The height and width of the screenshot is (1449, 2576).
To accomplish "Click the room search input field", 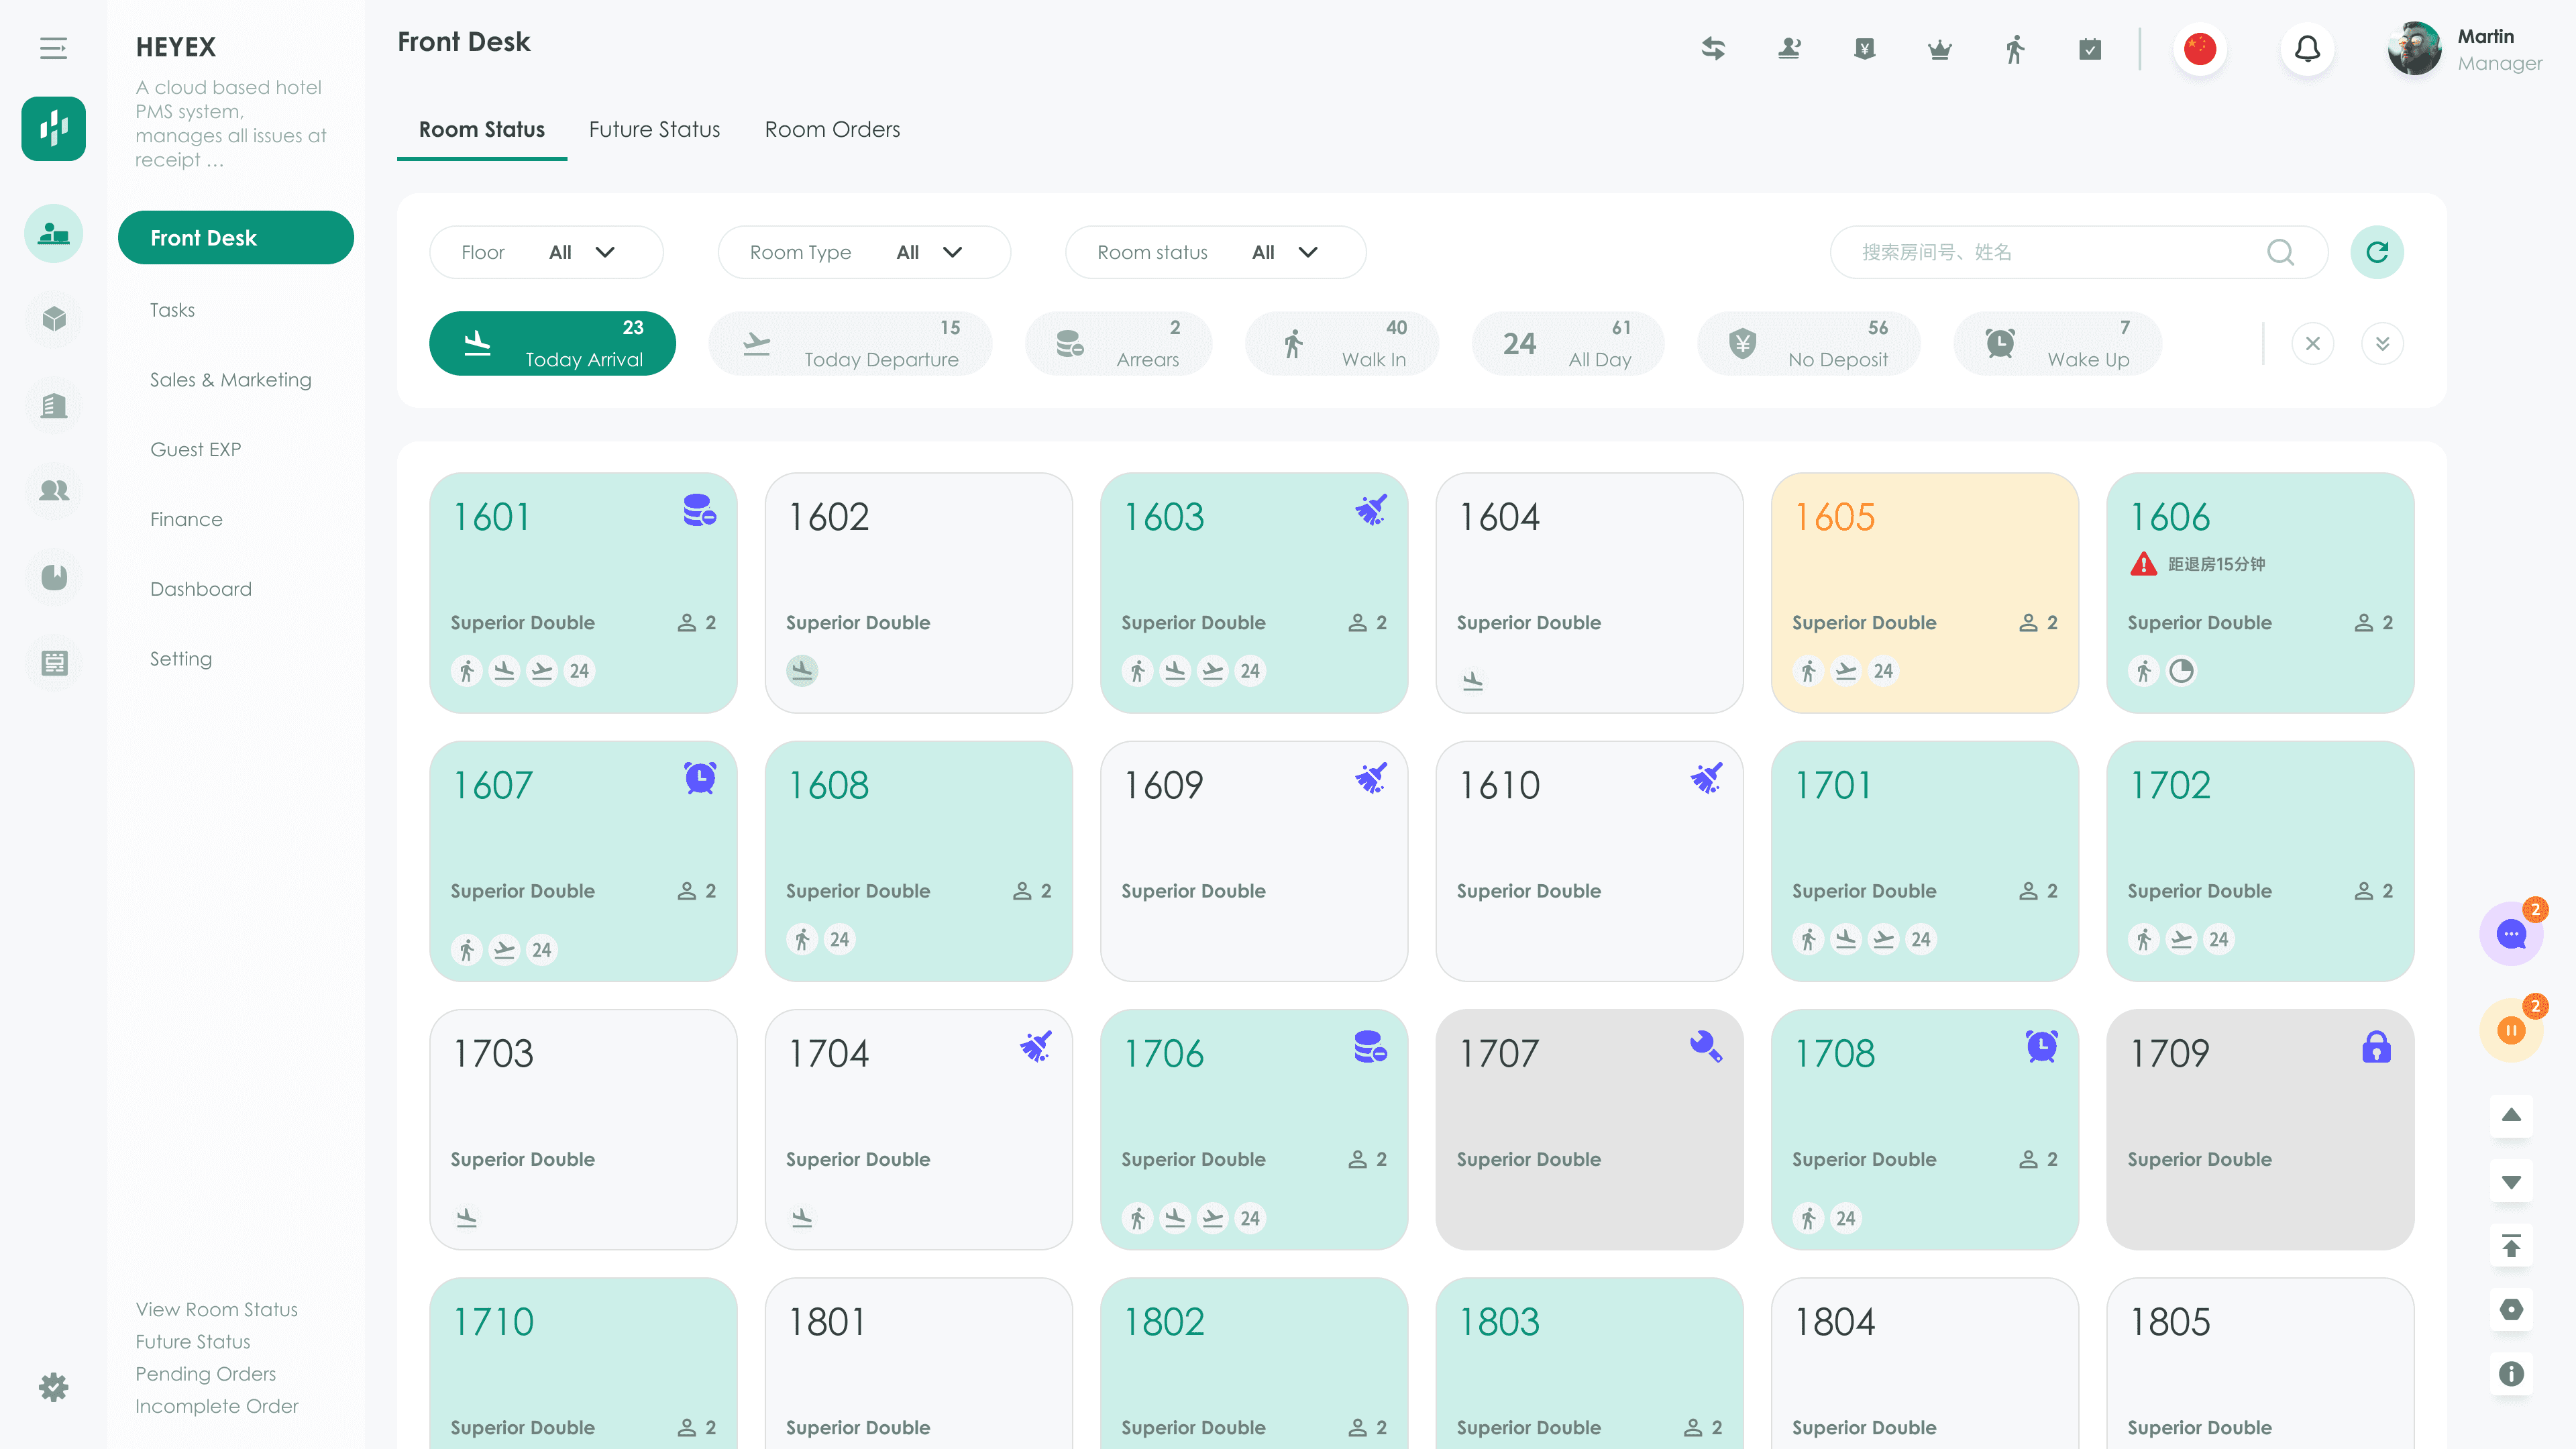I will [x=2050, y=252].
